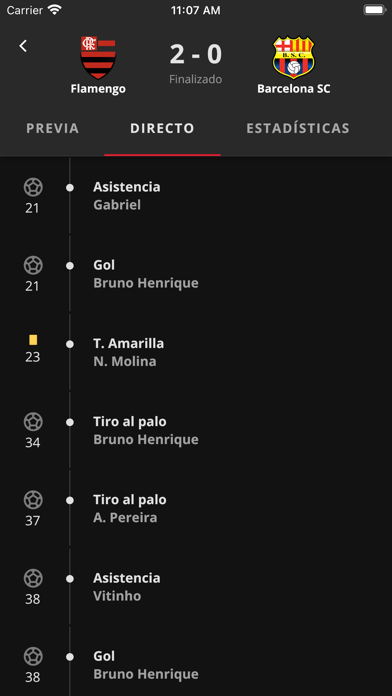Tap the ball icon for the minute 38 goal
392x696 pixels.
[33, 656]
